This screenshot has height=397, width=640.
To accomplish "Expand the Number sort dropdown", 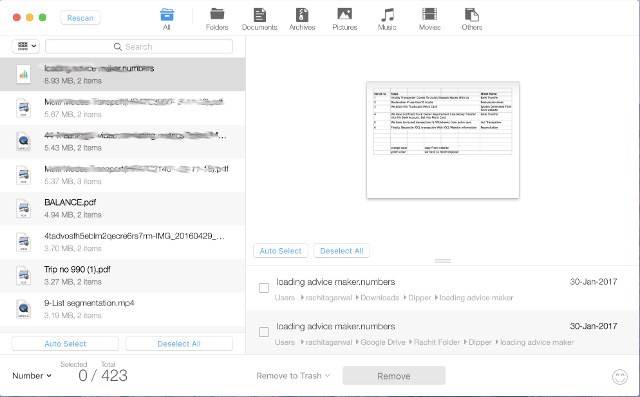I will [x=32, y=376].
